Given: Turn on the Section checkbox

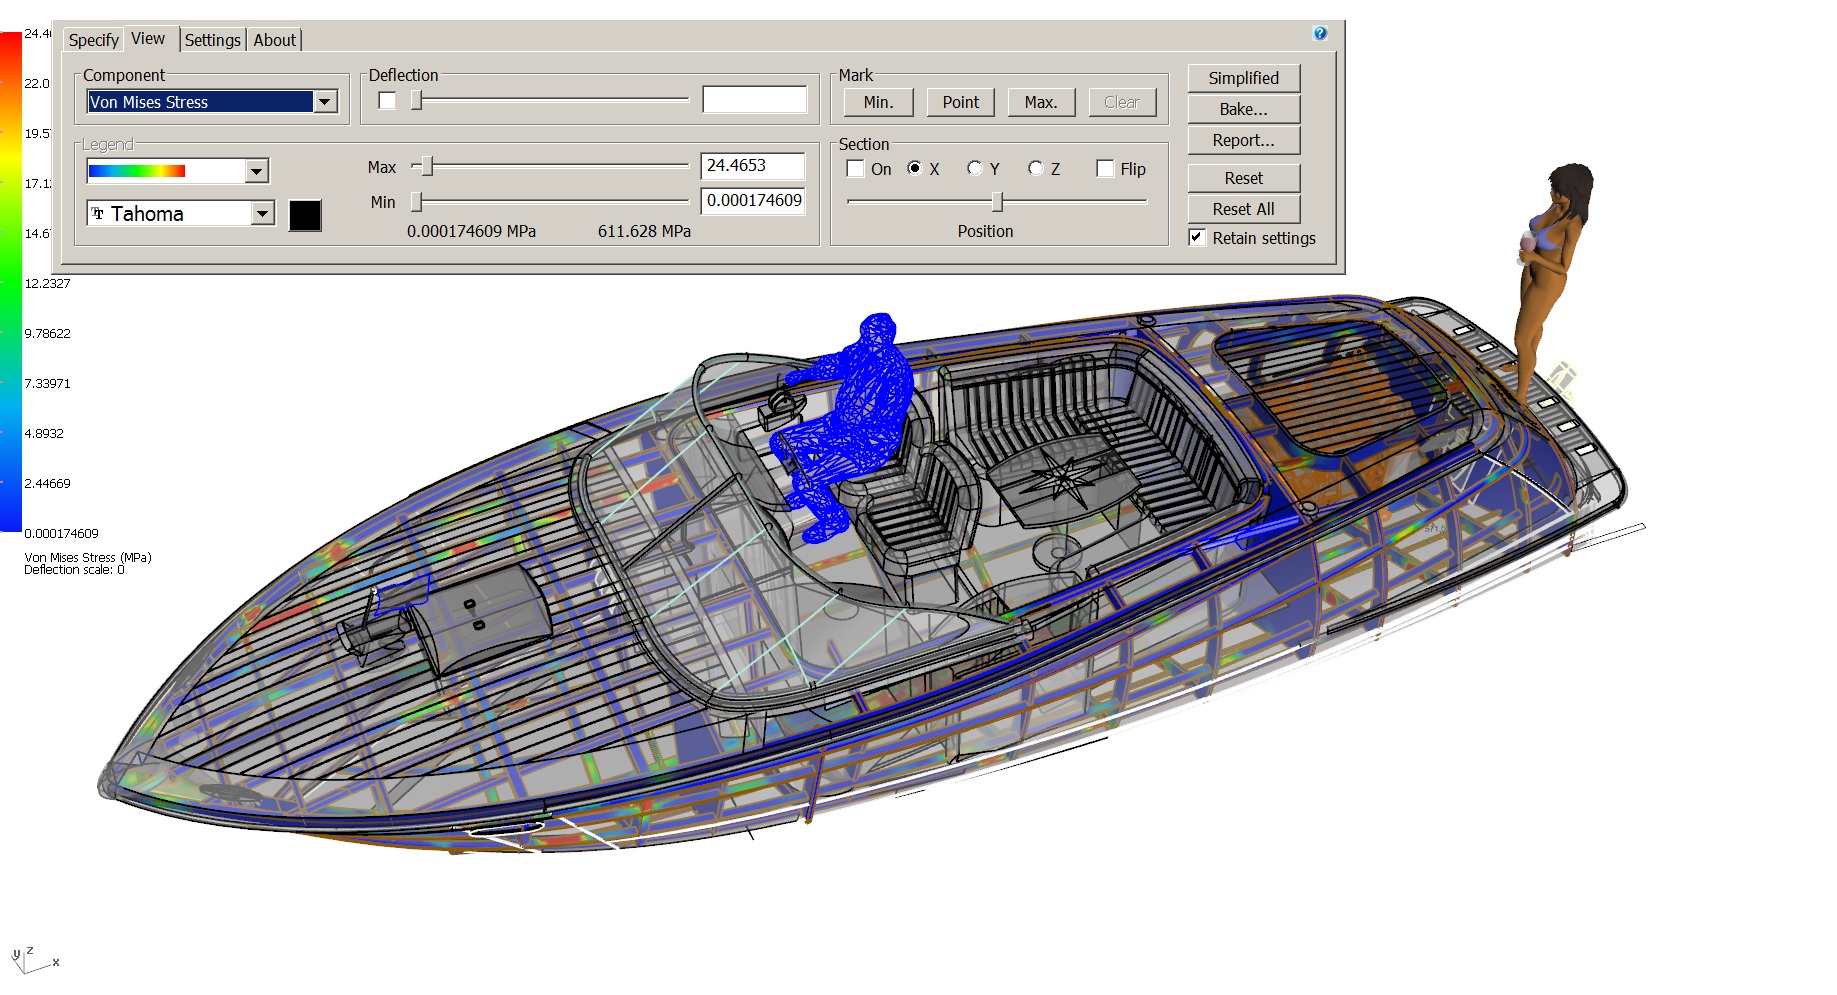Looking at the screenshot, I should point(856,169).
